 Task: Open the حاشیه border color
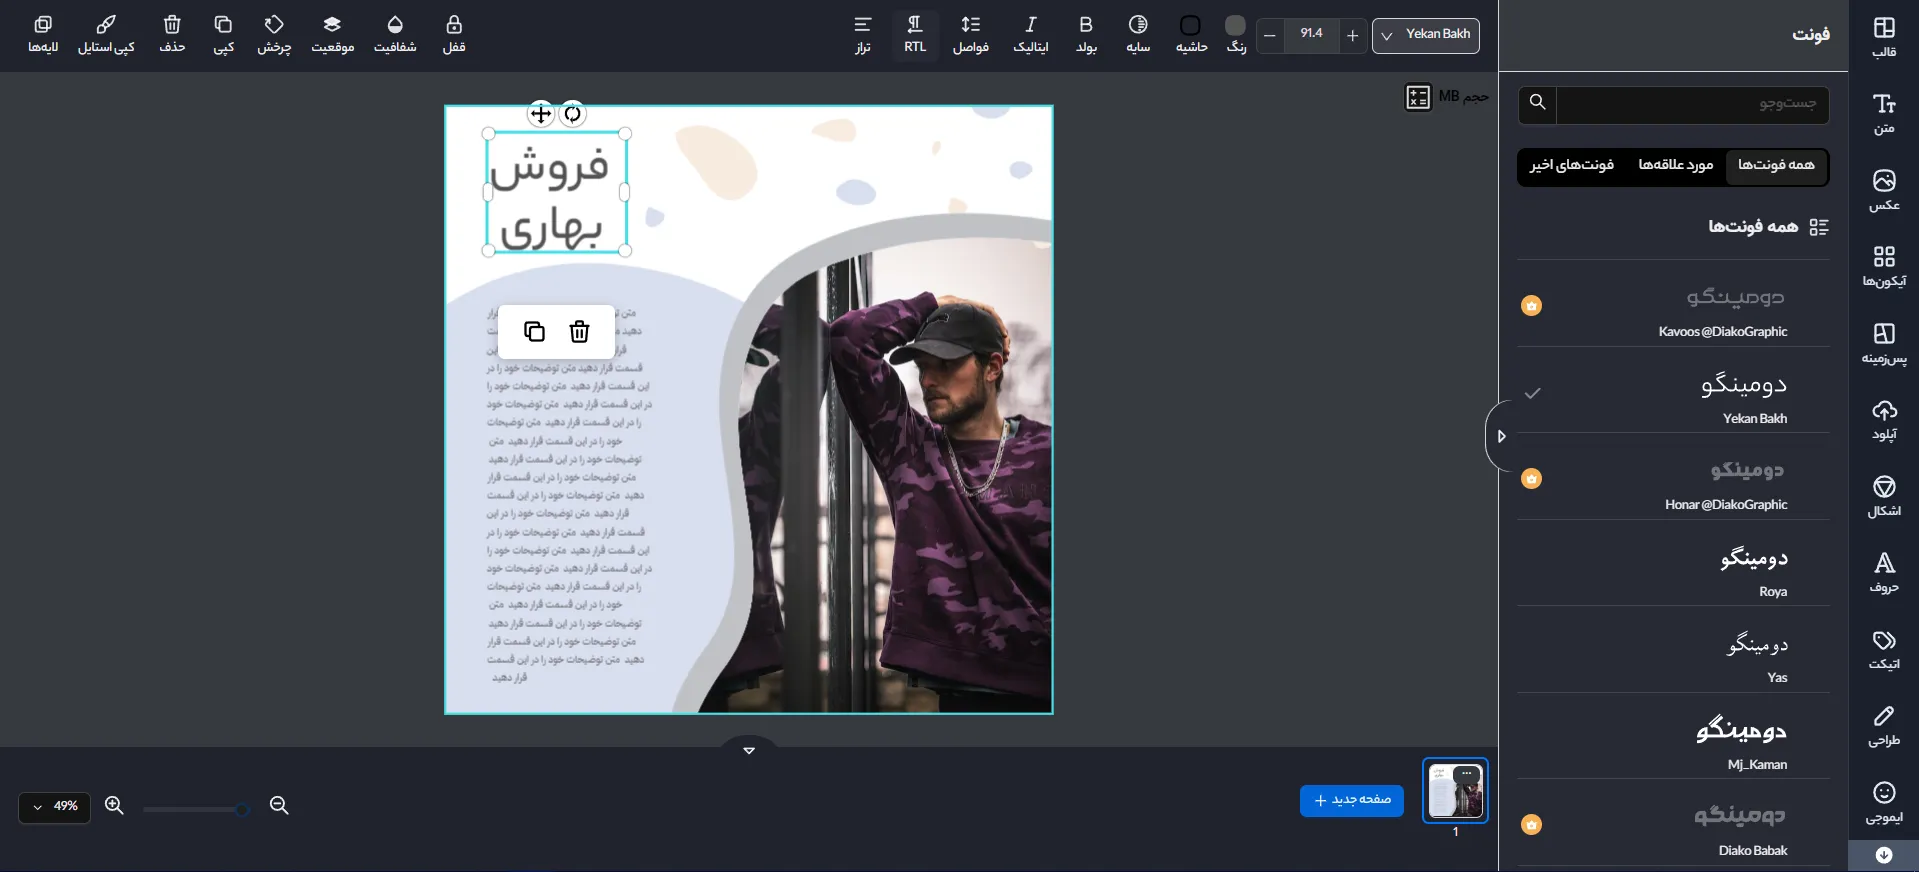click(1191, 34)
